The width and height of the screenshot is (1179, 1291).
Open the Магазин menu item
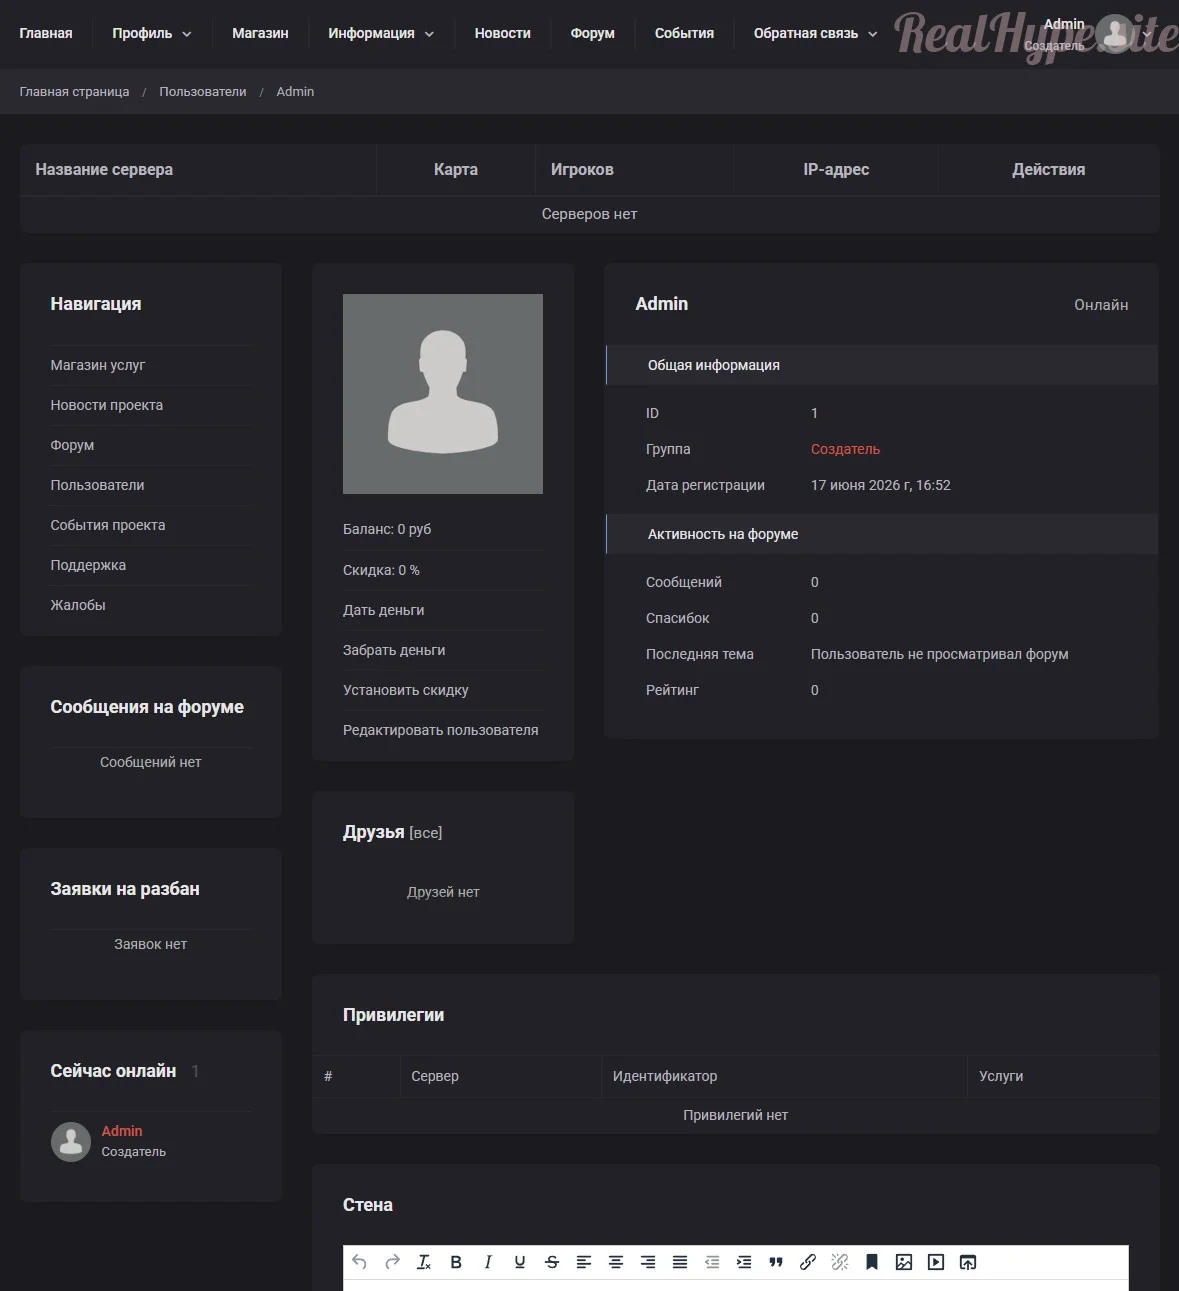(x=260, y=33)
